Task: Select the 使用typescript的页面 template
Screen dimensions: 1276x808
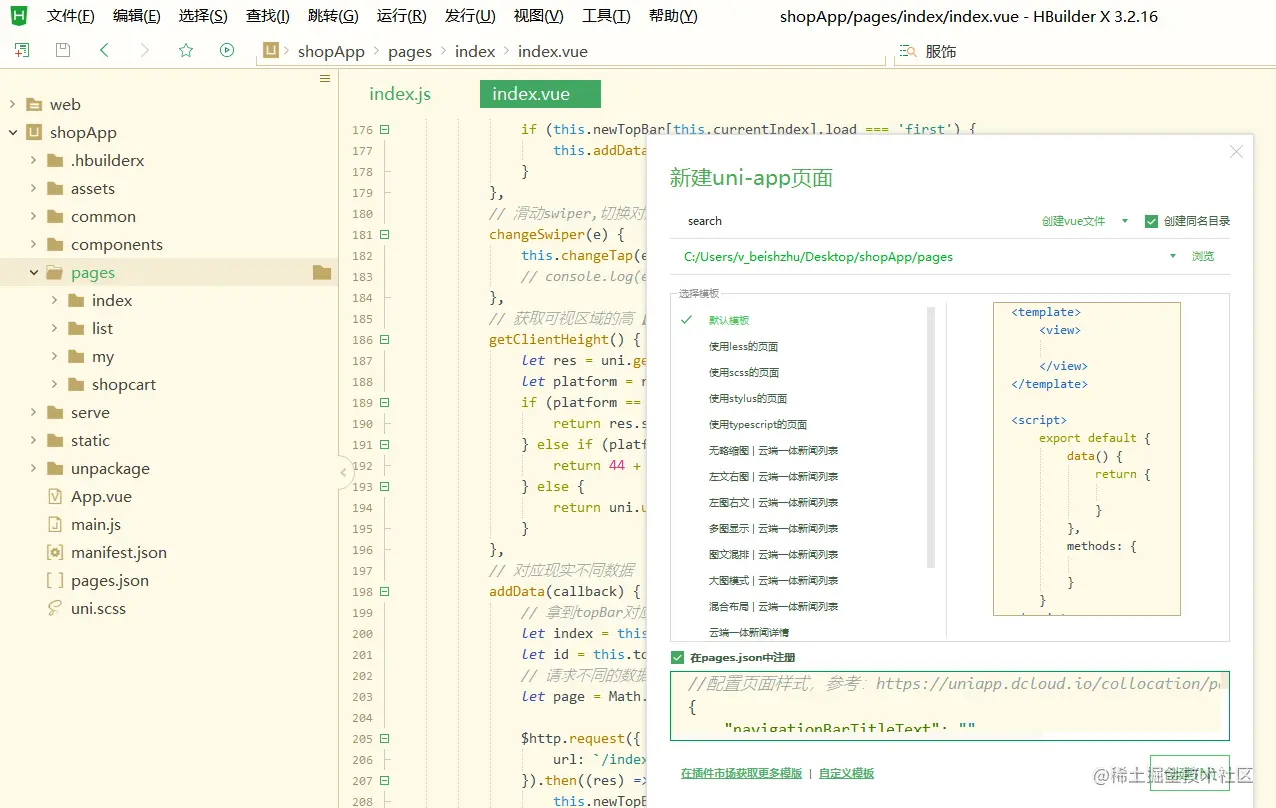Action: click(x=758, y=424)
